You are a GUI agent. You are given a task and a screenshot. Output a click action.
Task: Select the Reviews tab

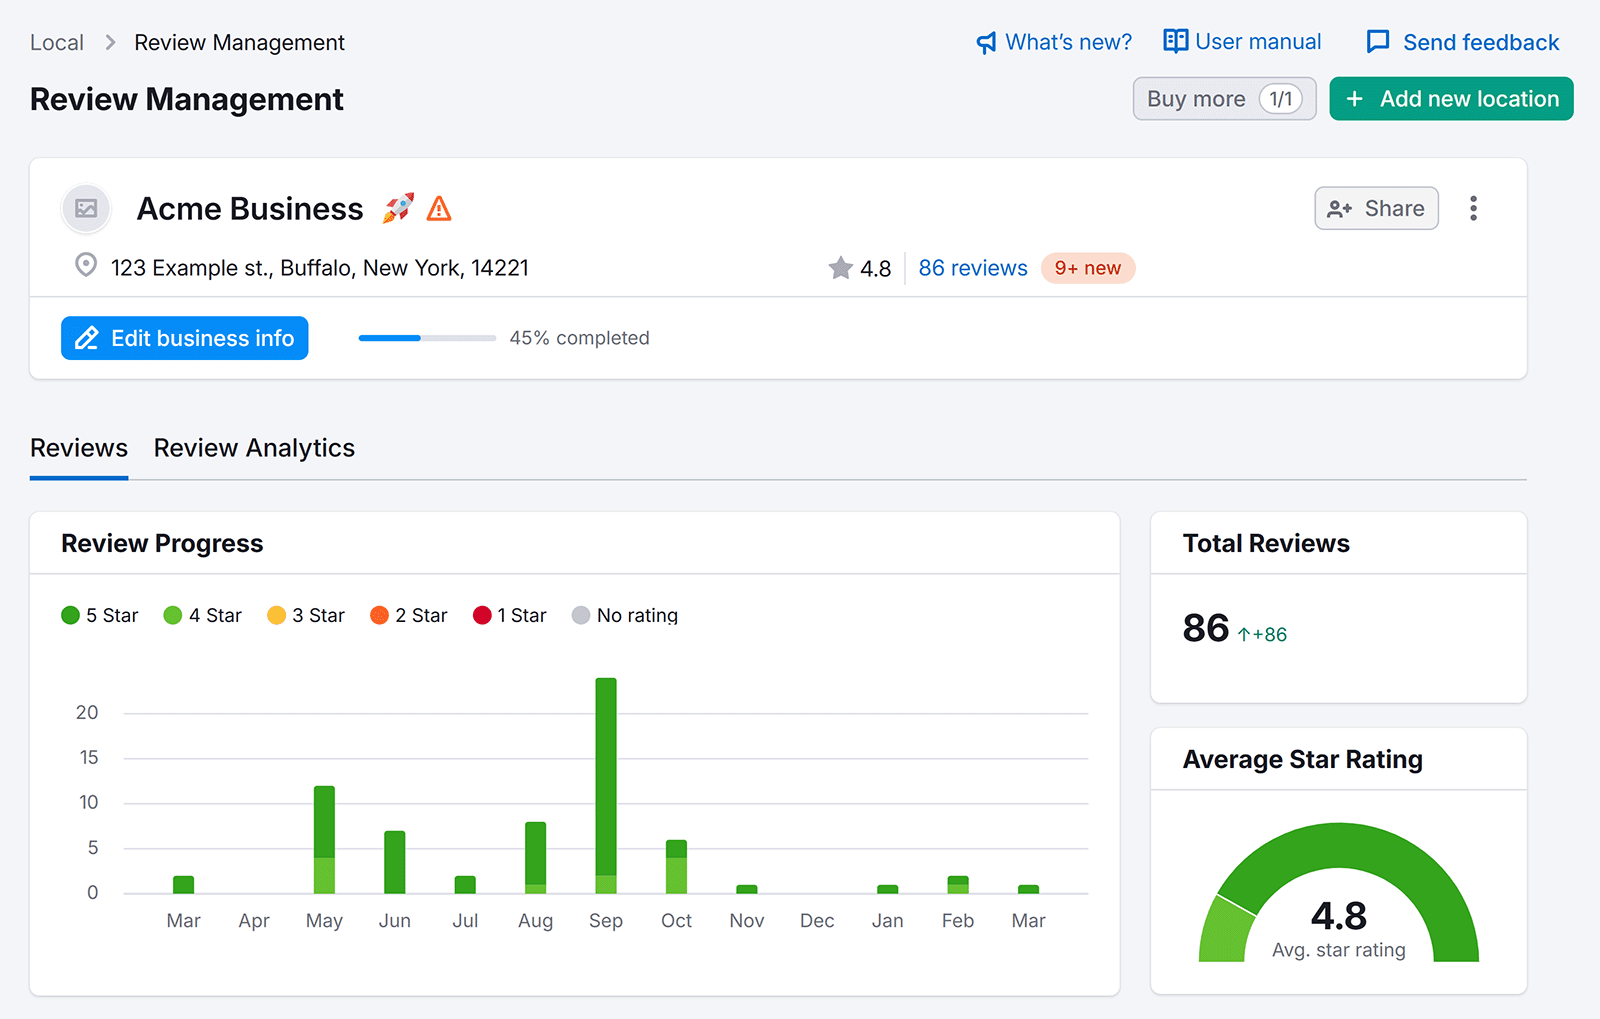click(78, 448)
